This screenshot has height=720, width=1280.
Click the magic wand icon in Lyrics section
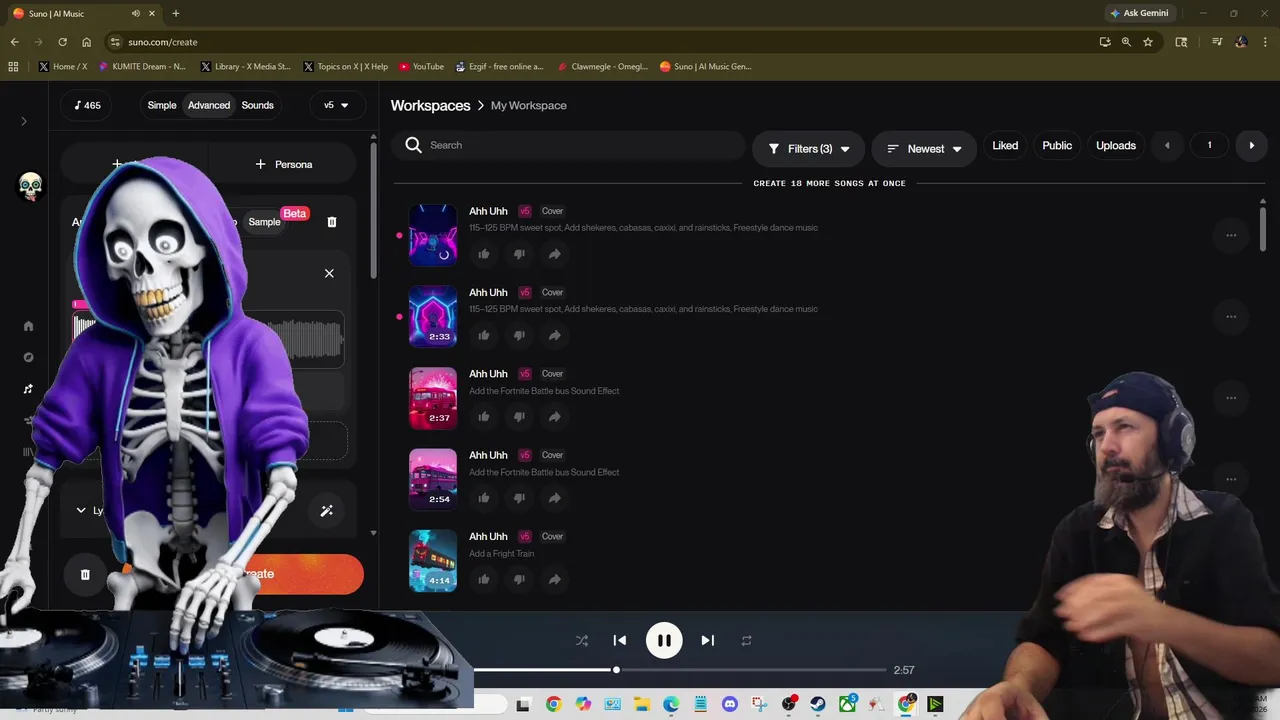326,510
